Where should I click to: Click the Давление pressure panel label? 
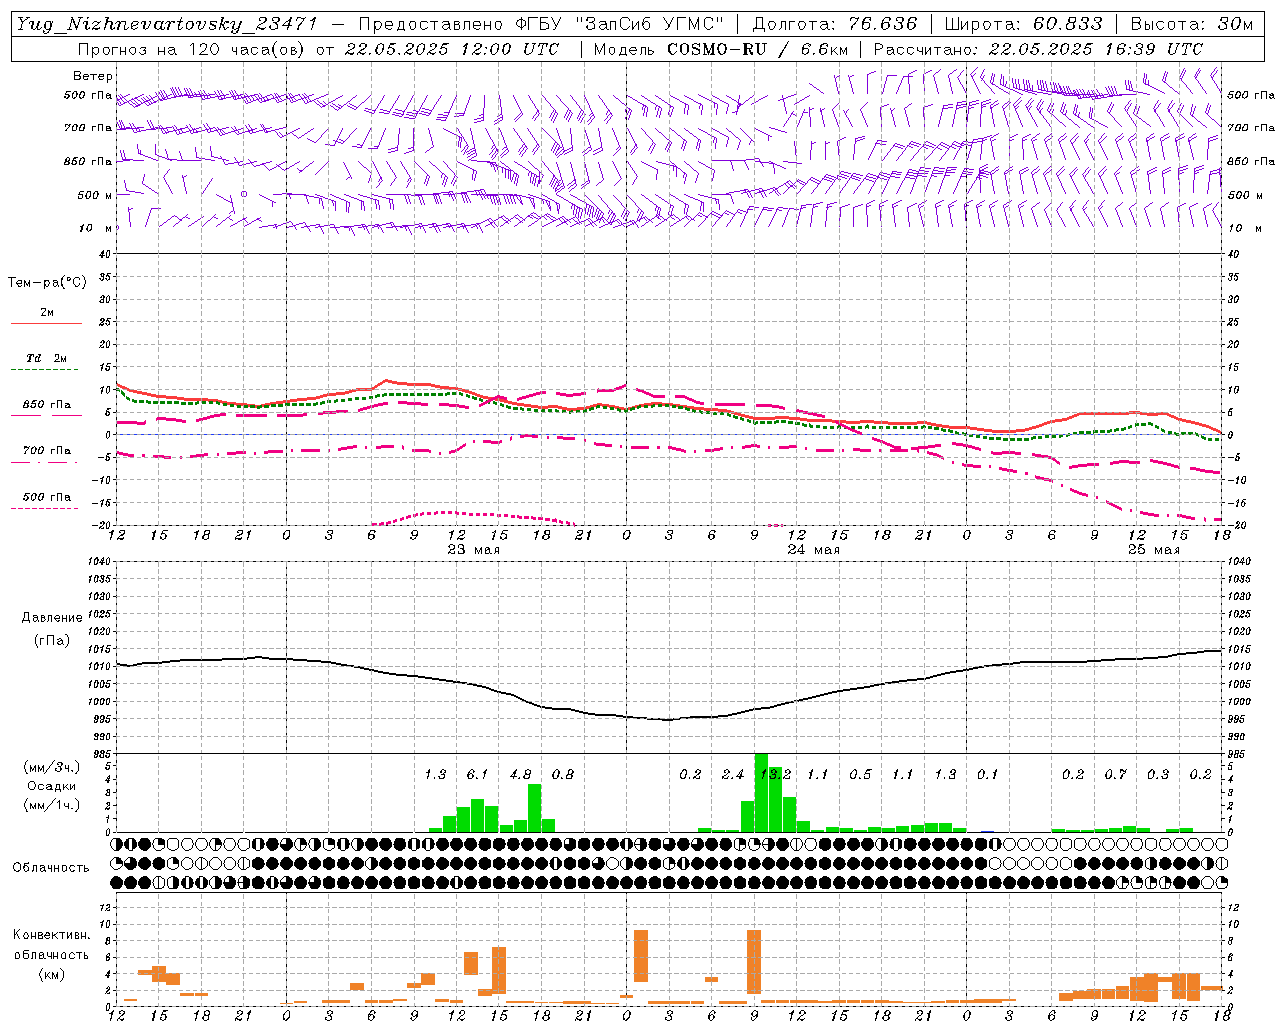click(51, 618)
